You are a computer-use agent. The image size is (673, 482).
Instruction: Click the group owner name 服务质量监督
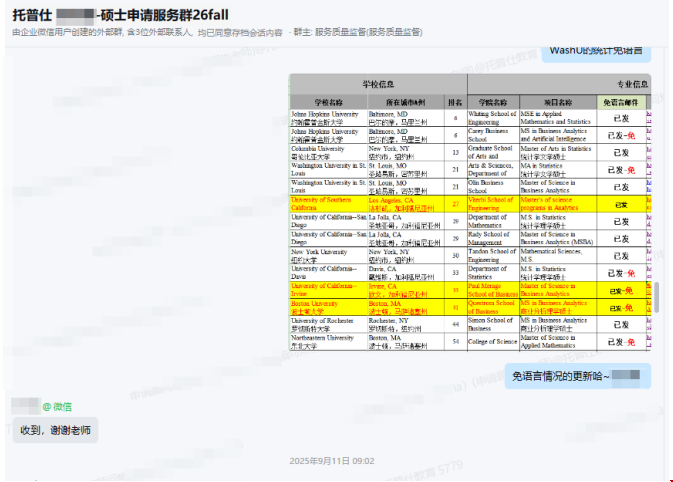point(340,33)
